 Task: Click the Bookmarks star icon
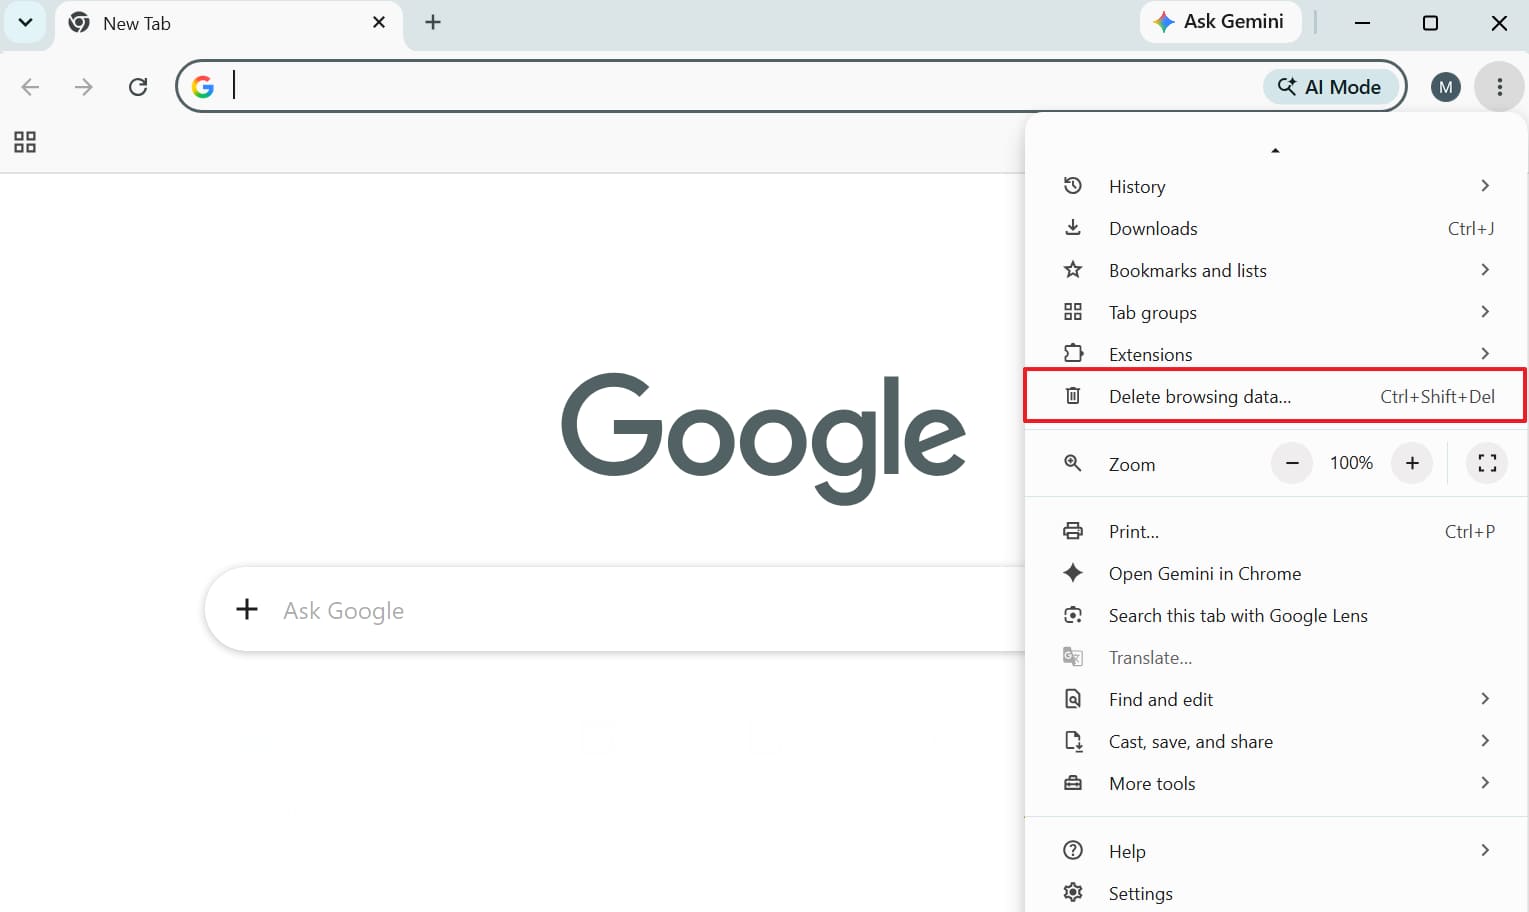pyautogui.click(x=1073, y=270)
